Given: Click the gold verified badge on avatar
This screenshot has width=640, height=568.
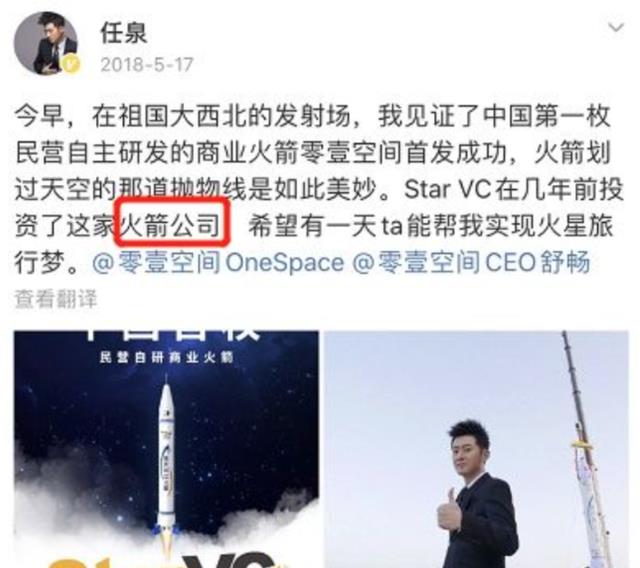Looking at the screenshot, I should tap(71, 64).
